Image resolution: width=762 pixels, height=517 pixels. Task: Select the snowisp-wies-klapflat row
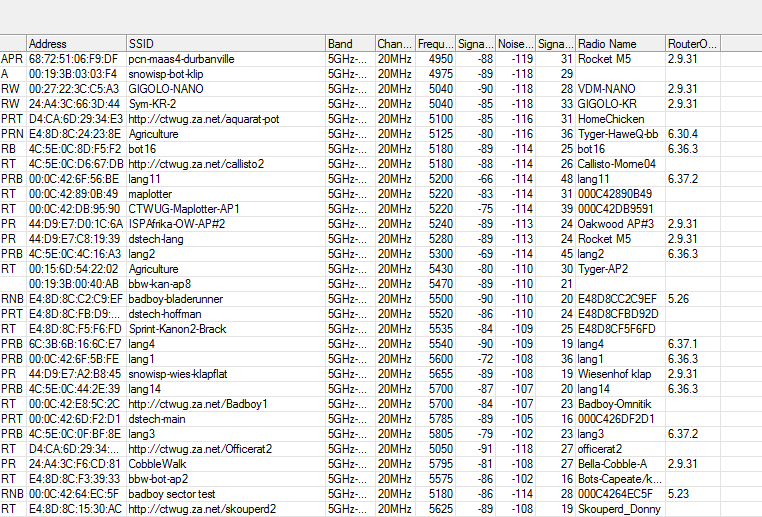tap(182, 373)
